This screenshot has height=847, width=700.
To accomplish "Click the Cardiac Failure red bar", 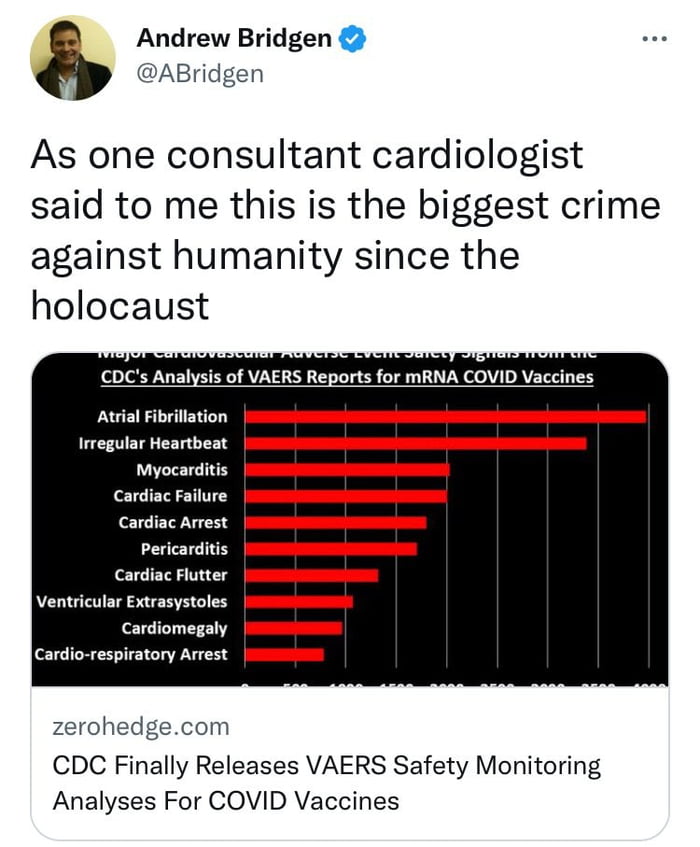I will pos(346,496).
